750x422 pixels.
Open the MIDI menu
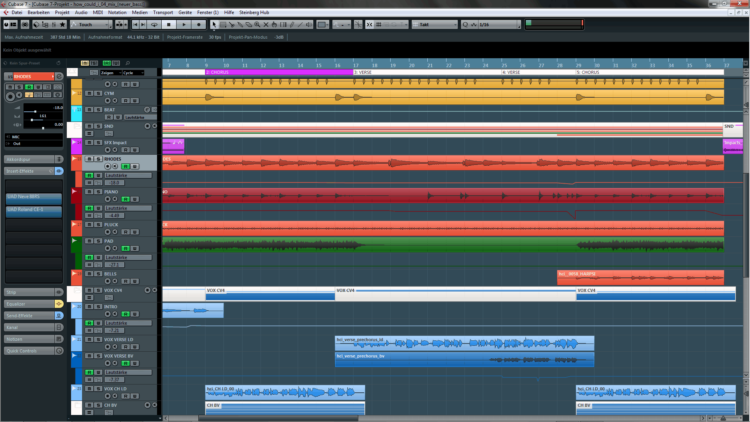(98, 12)
